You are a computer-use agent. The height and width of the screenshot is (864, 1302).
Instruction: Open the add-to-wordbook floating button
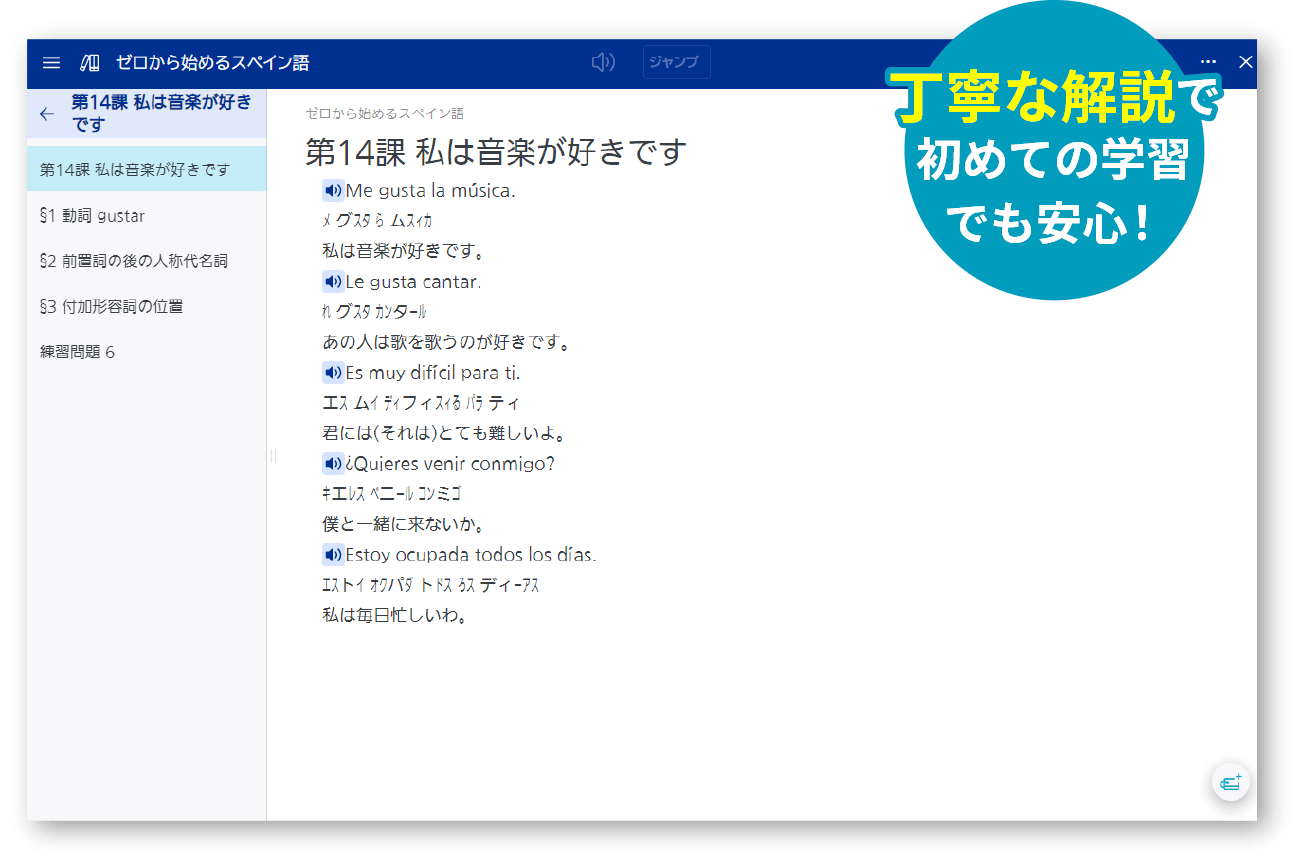(x=1229, y=783)
